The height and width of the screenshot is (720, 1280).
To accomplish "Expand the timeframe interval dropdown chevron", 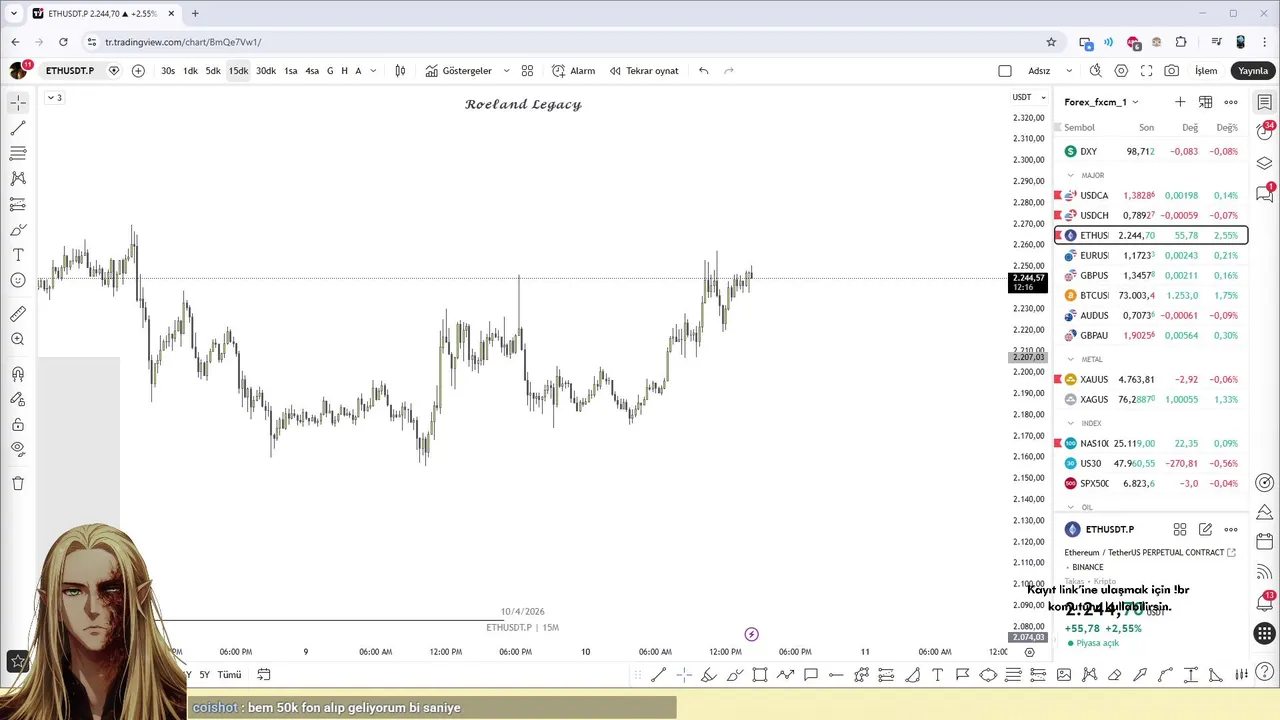I will [373, 71].
